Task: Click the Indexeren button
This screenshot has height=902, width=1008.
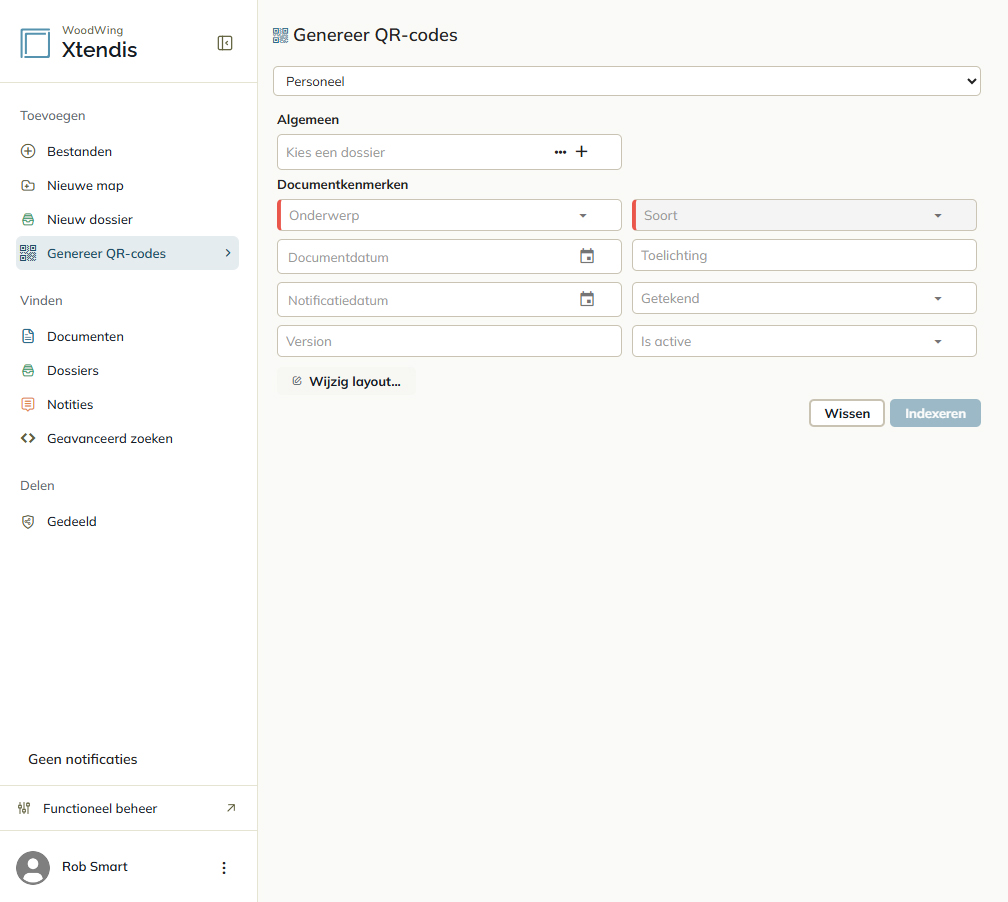Action: point(935,413)
